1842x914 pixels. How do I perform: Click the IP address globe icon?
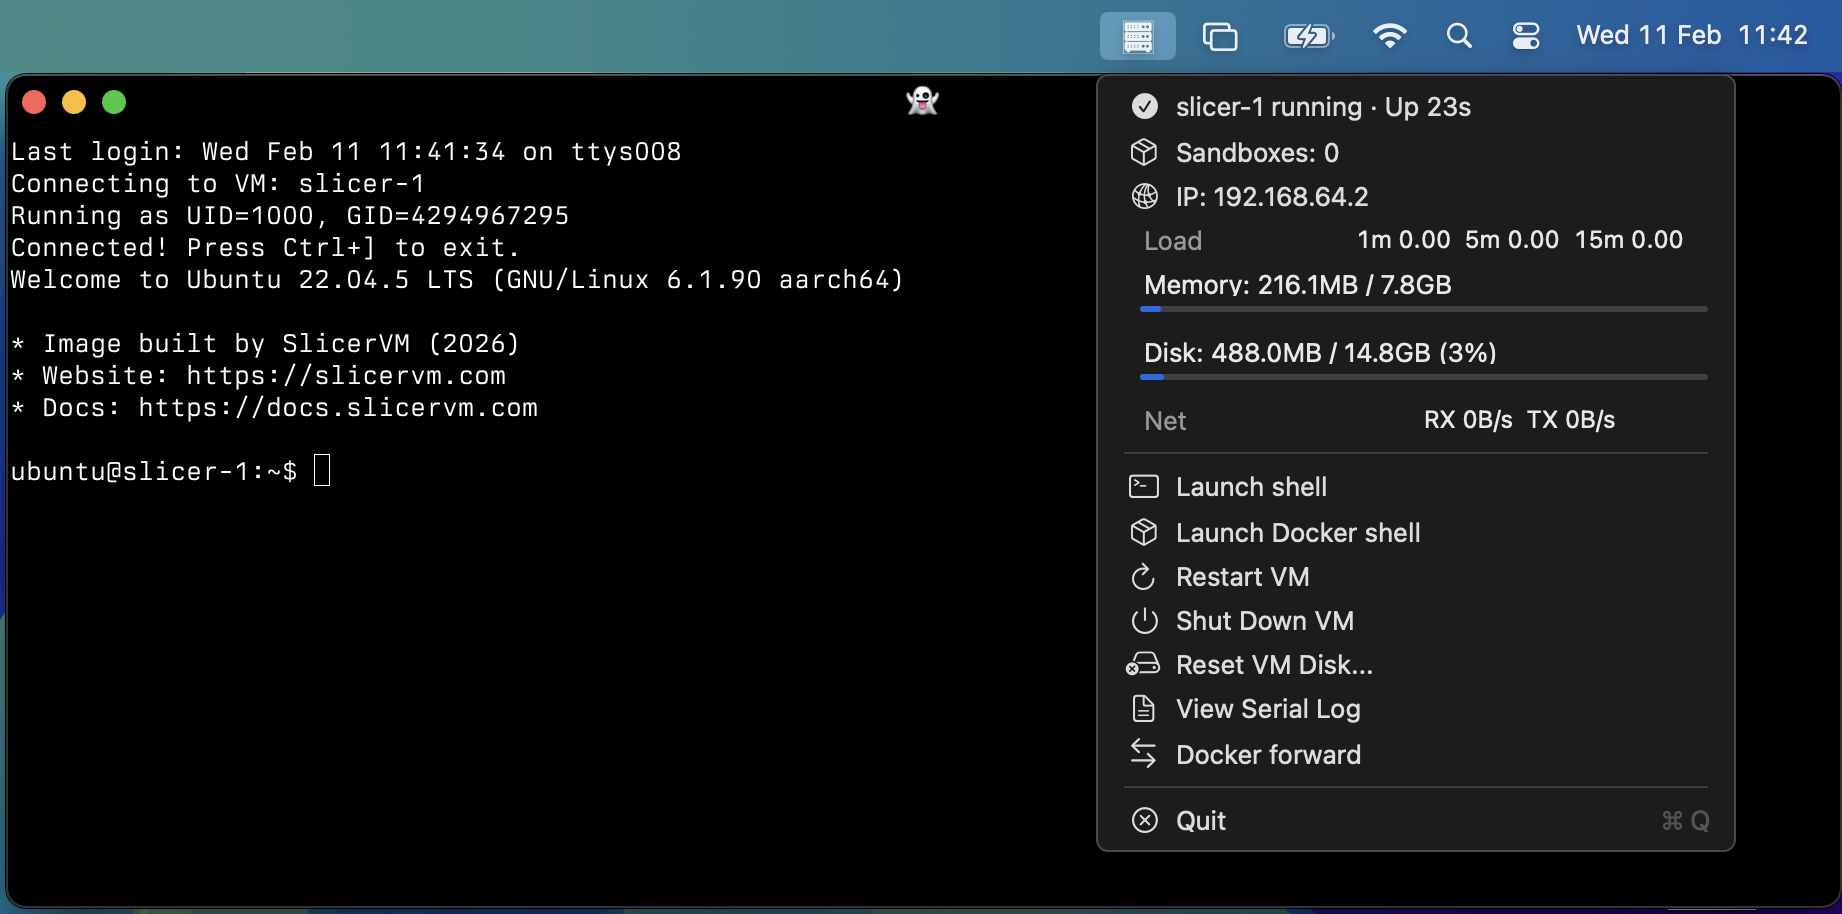click(1144, 196)
